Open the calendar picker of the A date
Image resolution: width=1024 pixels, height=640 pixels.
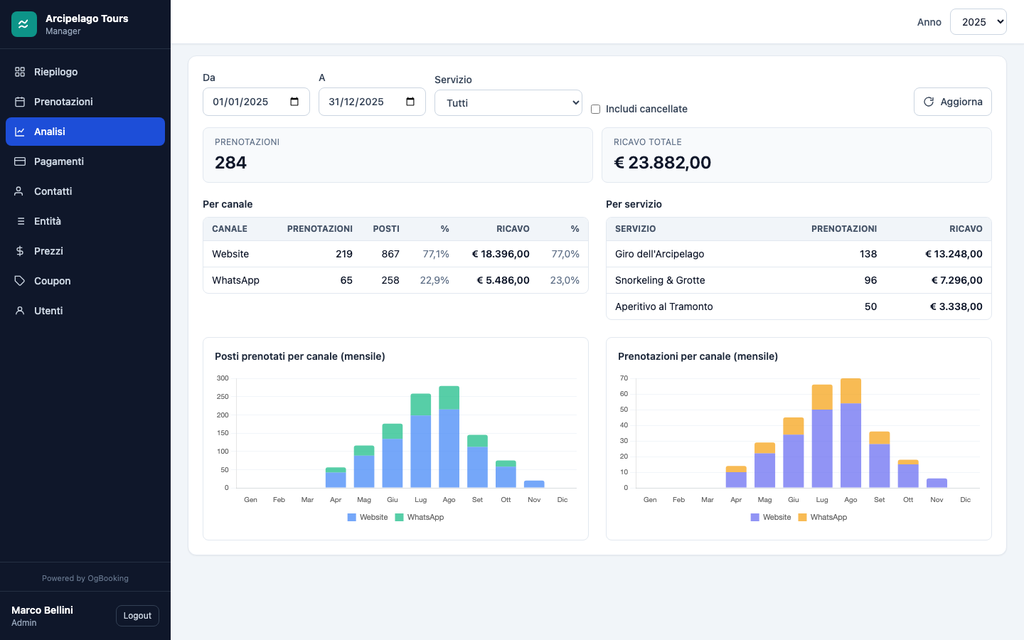click(x=410, y=102)
